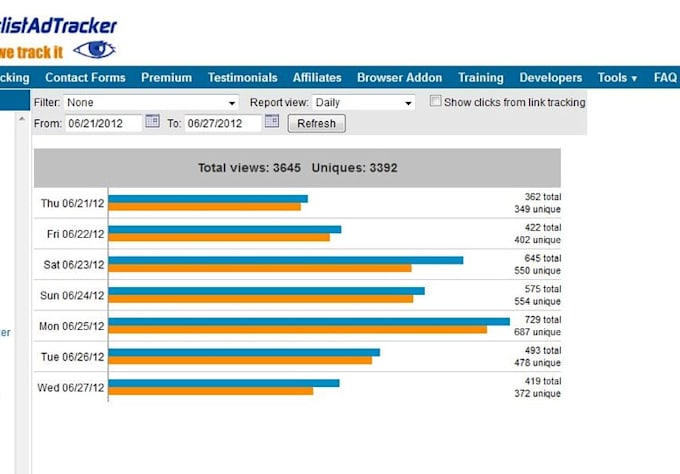Click the blue total bar for Thu 06/21/12

click(x=208, y=199)
